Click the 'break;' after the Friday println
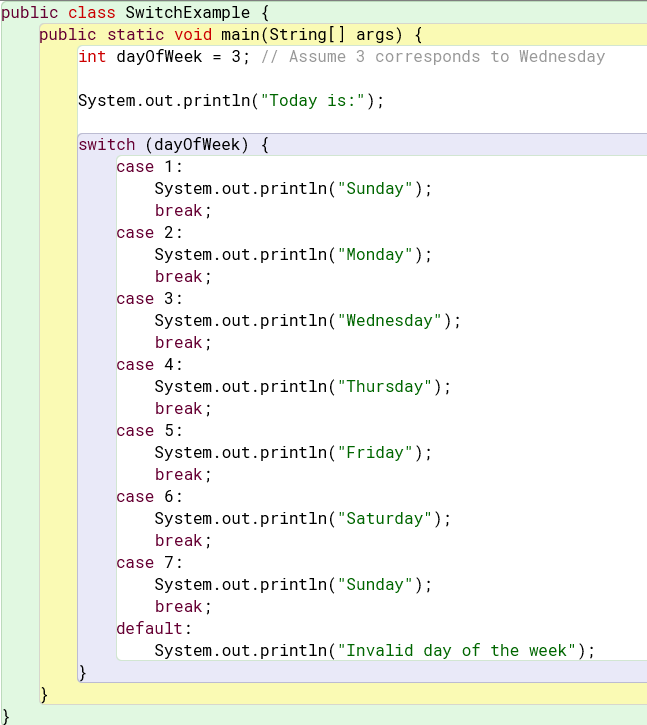 pyautogui.click(x=183, y=474)
